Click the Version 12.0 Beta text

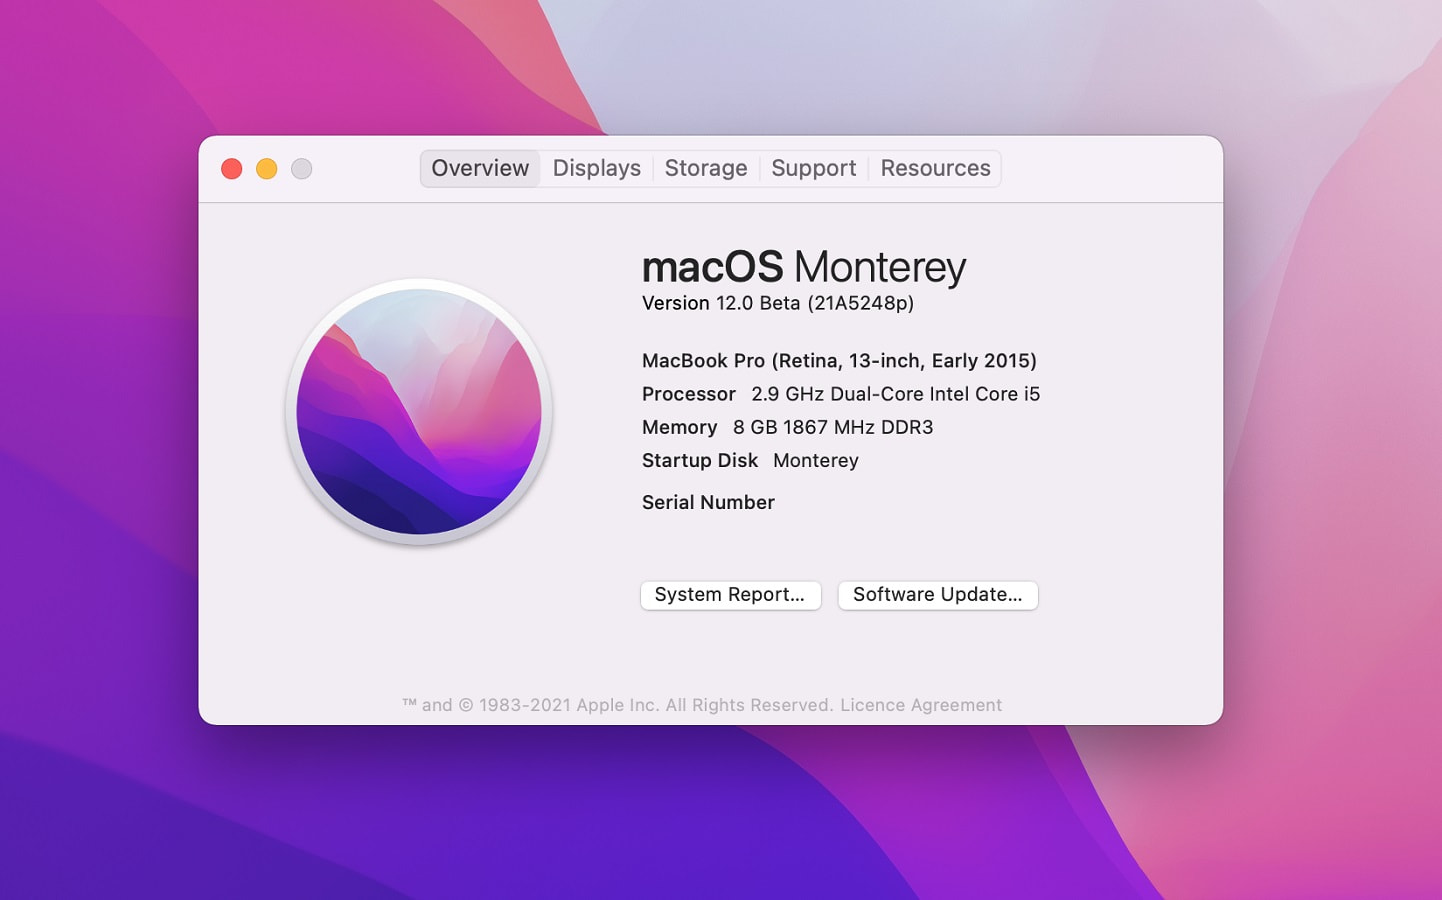tap(778, 303)
